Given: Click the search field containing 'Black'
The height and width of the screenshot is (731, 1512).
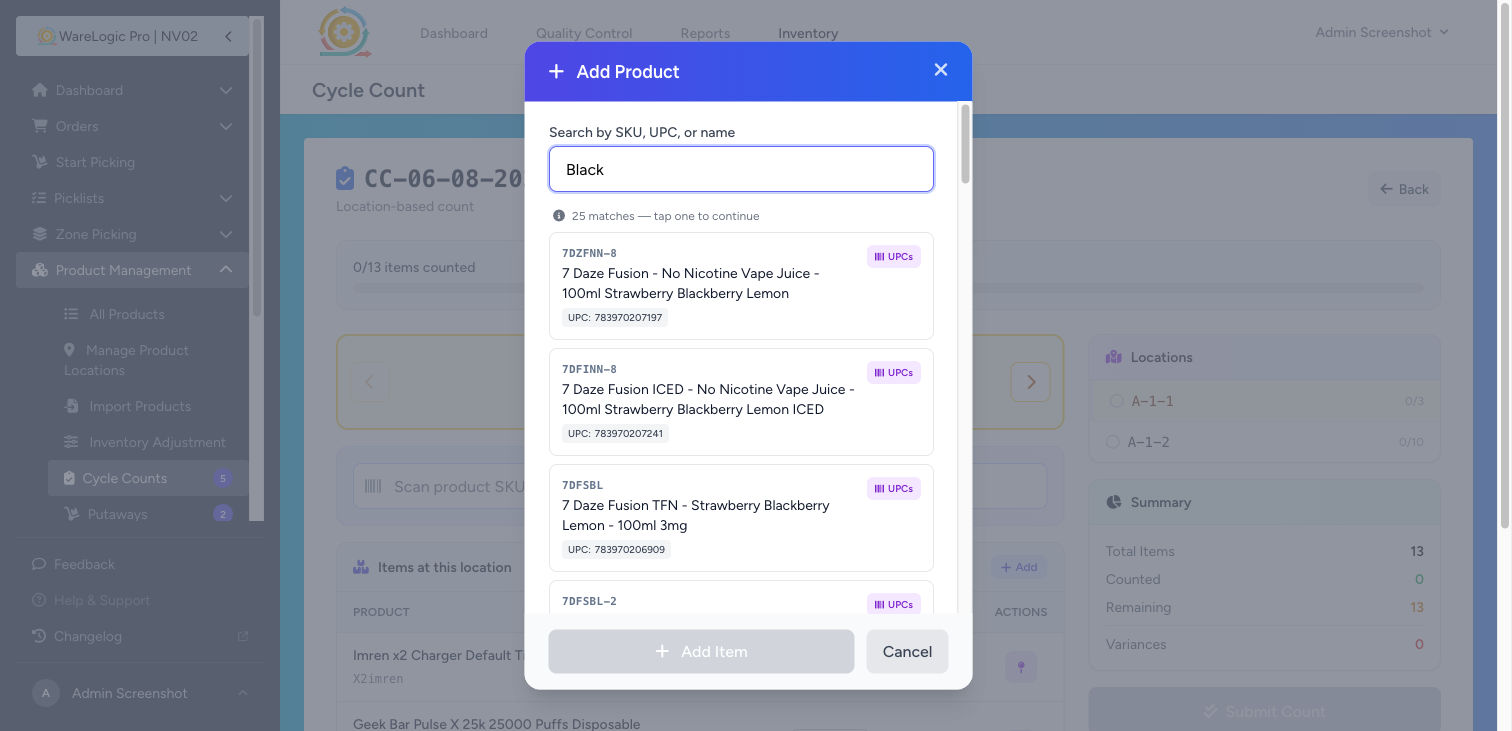Looking at the screenshot, I should point(741,169).
